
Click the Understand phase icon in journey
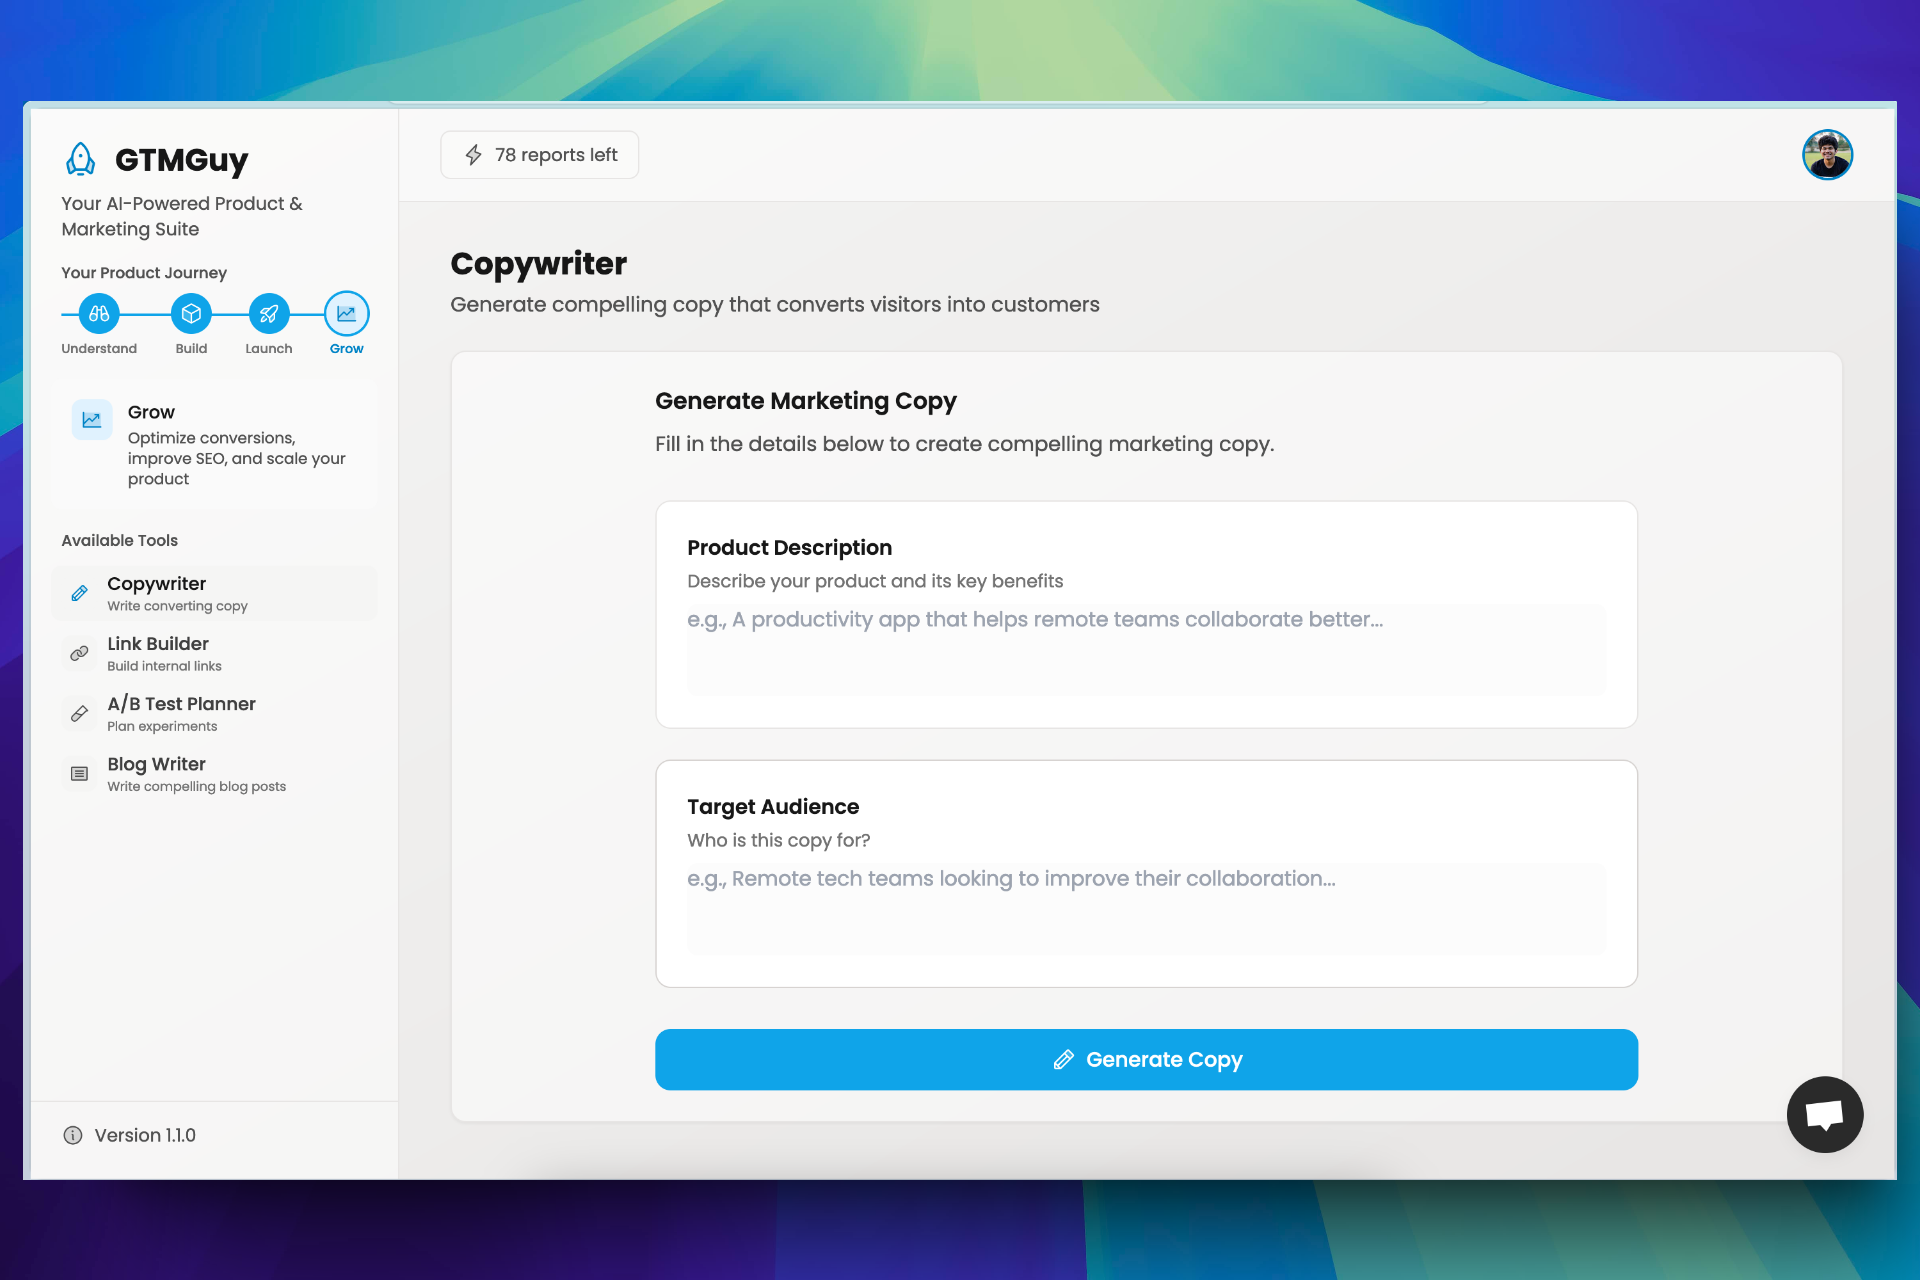[x=97, y=313]
